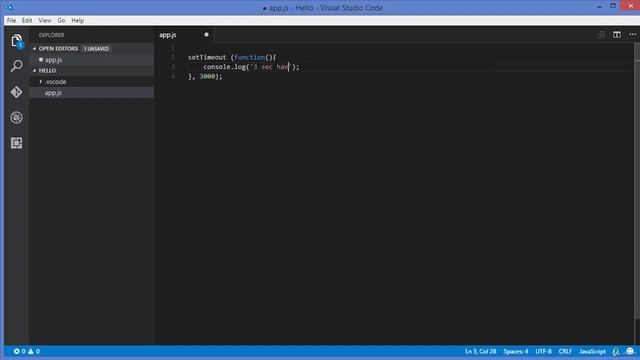
Task: Click the warnings triangle icon in status bar
Action: coord(31,351)
